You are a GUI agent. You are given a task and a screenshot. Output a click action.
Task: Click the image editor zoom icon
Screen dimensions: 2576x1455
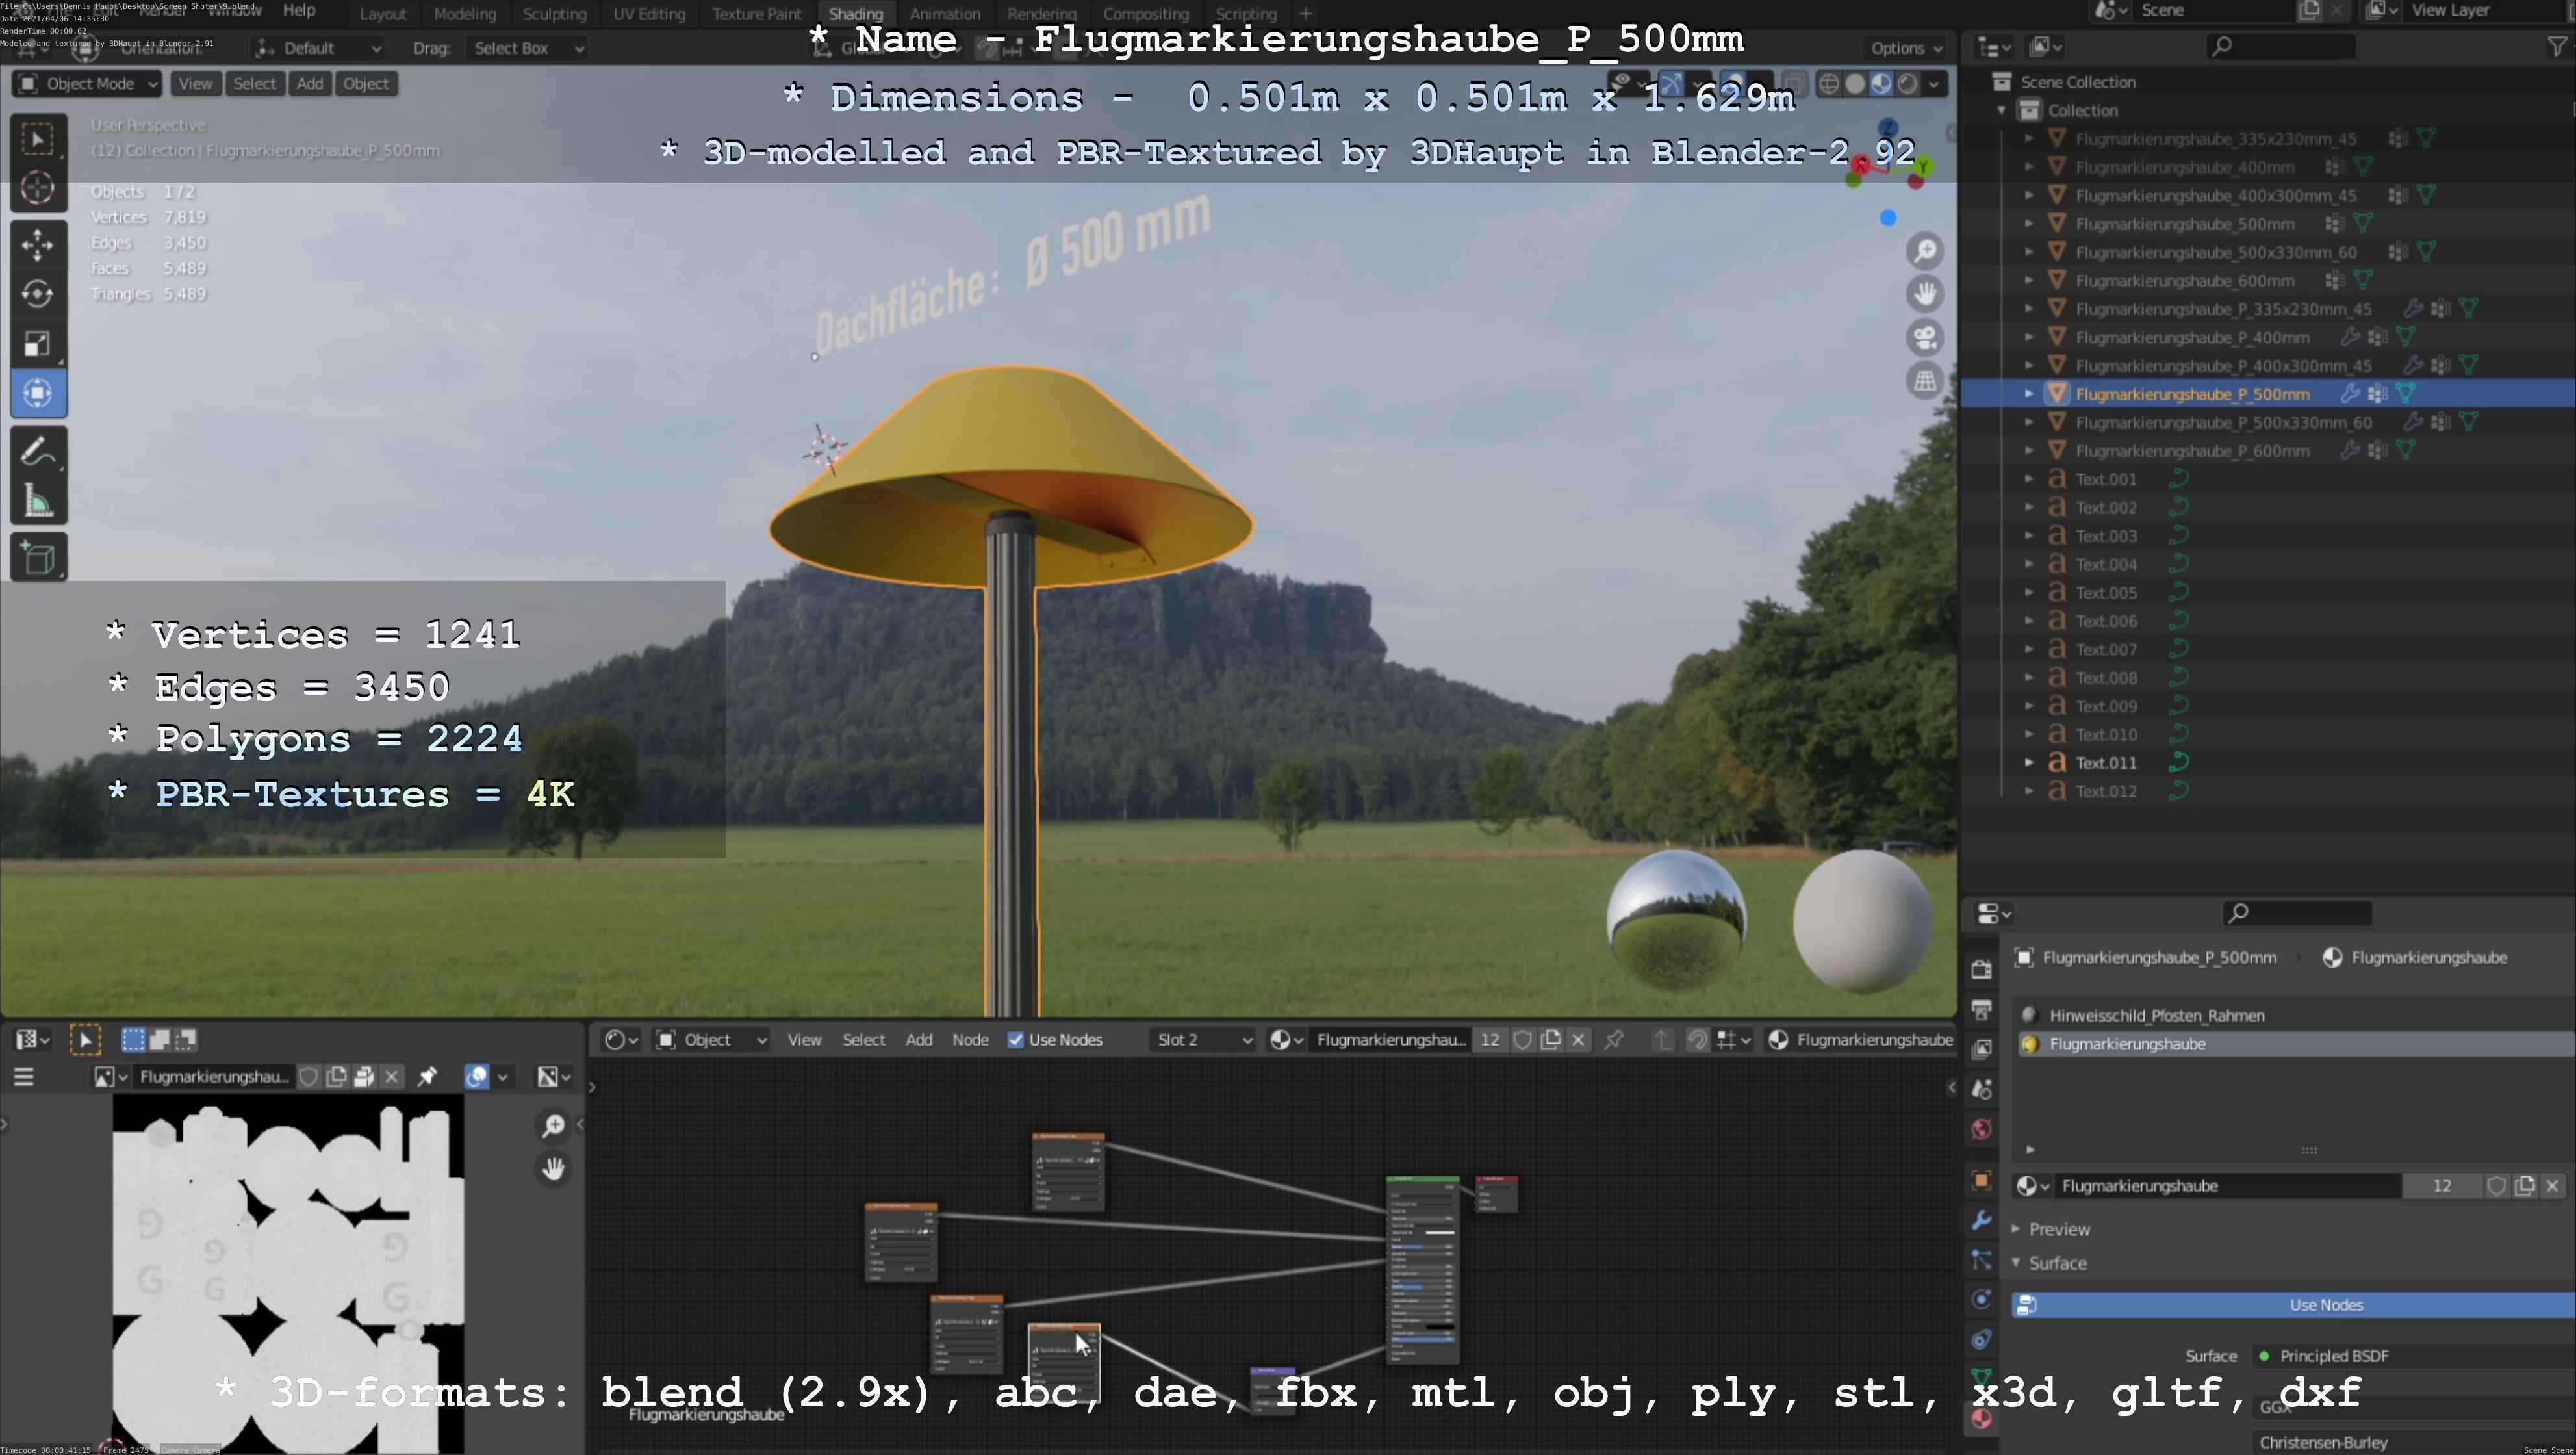[553, 1126]
